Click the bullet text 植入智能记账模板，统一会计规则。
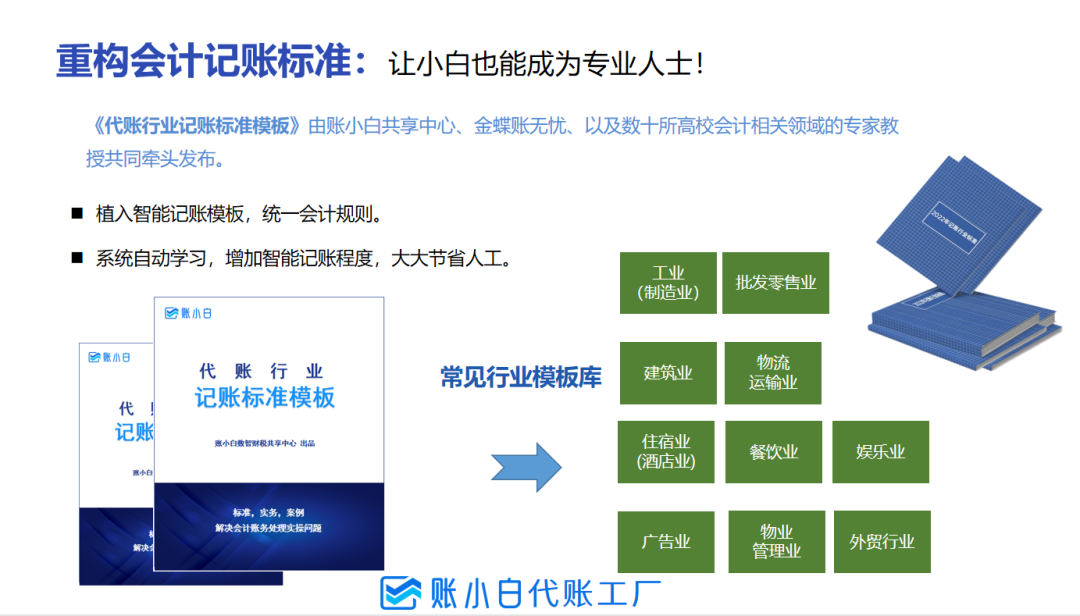The image size is (1080, 616). pyautogui.click(x=239, y=214)
